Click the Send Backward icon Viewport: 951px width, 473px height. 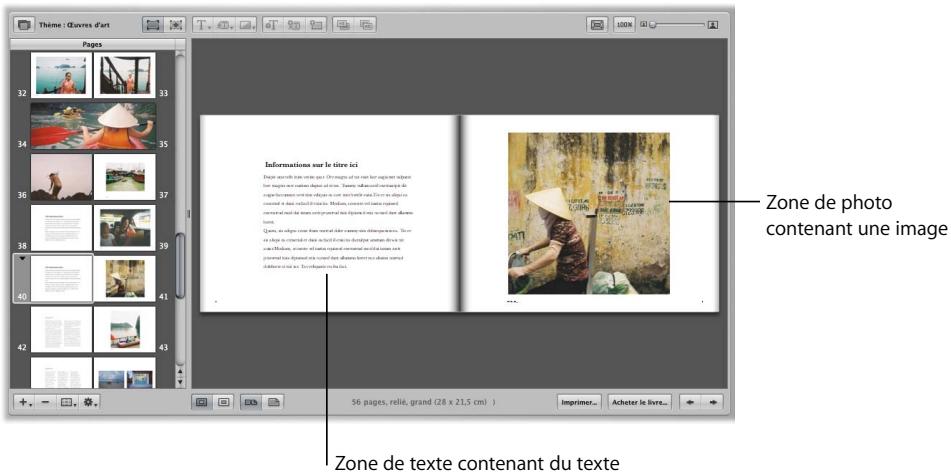tap(343, 25)
